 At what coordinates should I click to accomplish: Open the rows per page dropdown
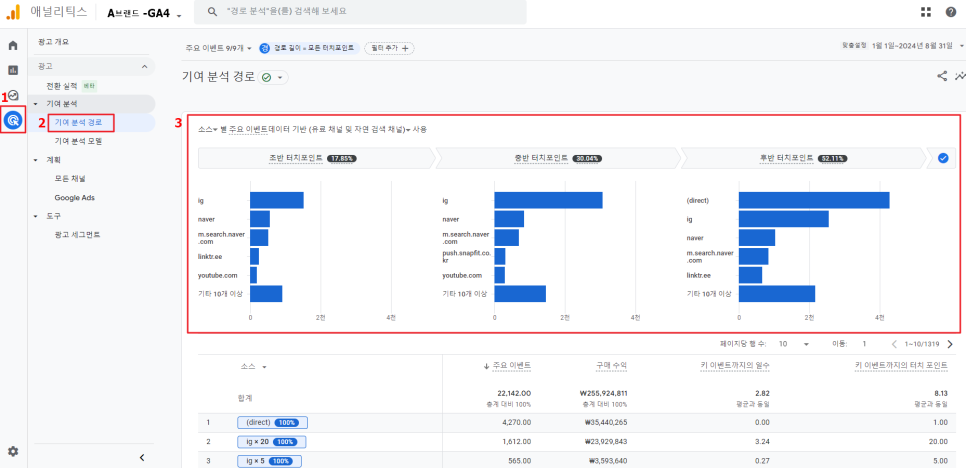[794, 344]
